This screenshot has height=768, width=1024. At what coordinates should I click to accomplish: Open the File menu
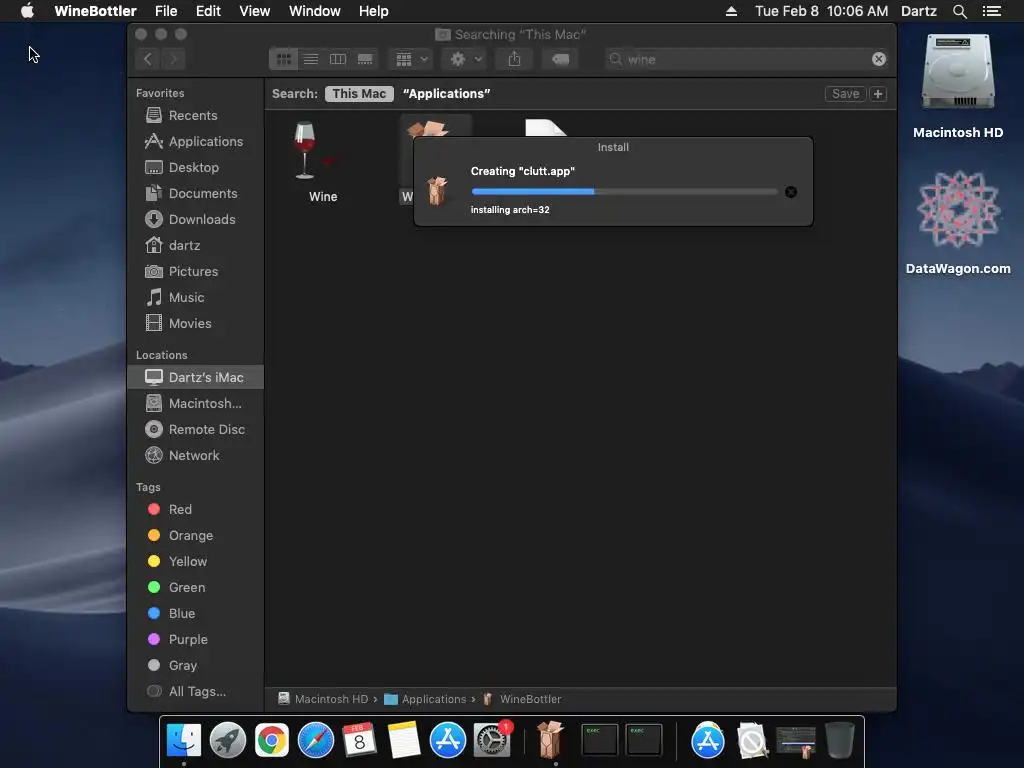[x=166, y=11]
